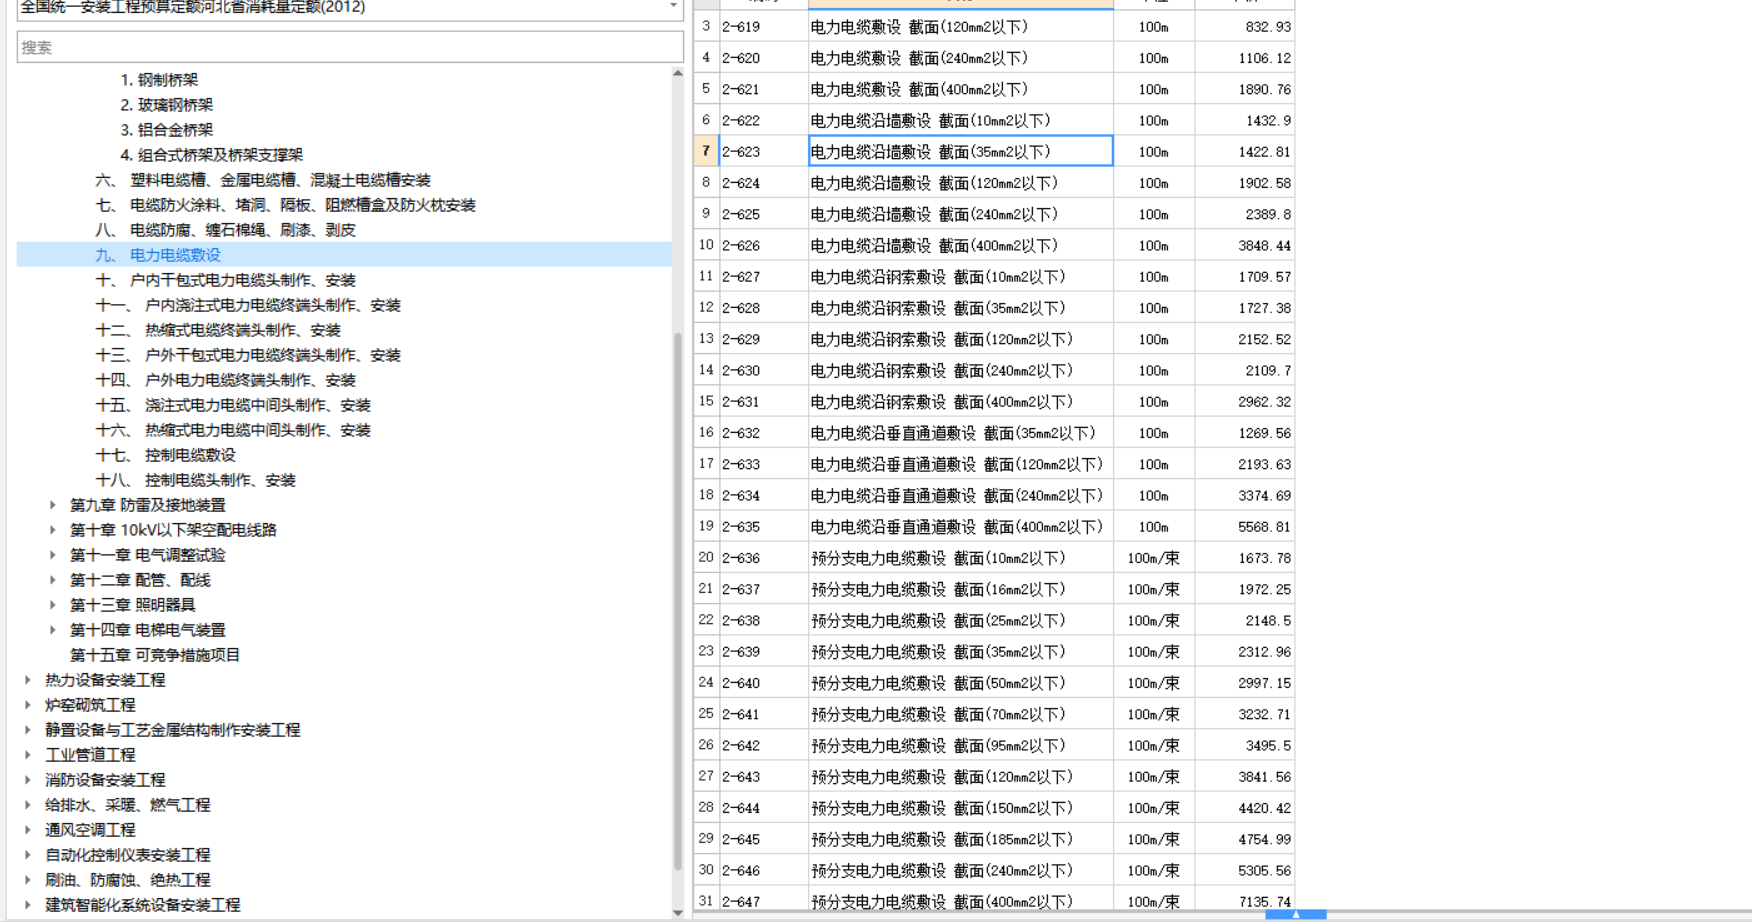
Task: Select 电力电缆沿墙敷设 截面(35mm2以下) cell
Action: pyautogui.click(x=960, y=152)
